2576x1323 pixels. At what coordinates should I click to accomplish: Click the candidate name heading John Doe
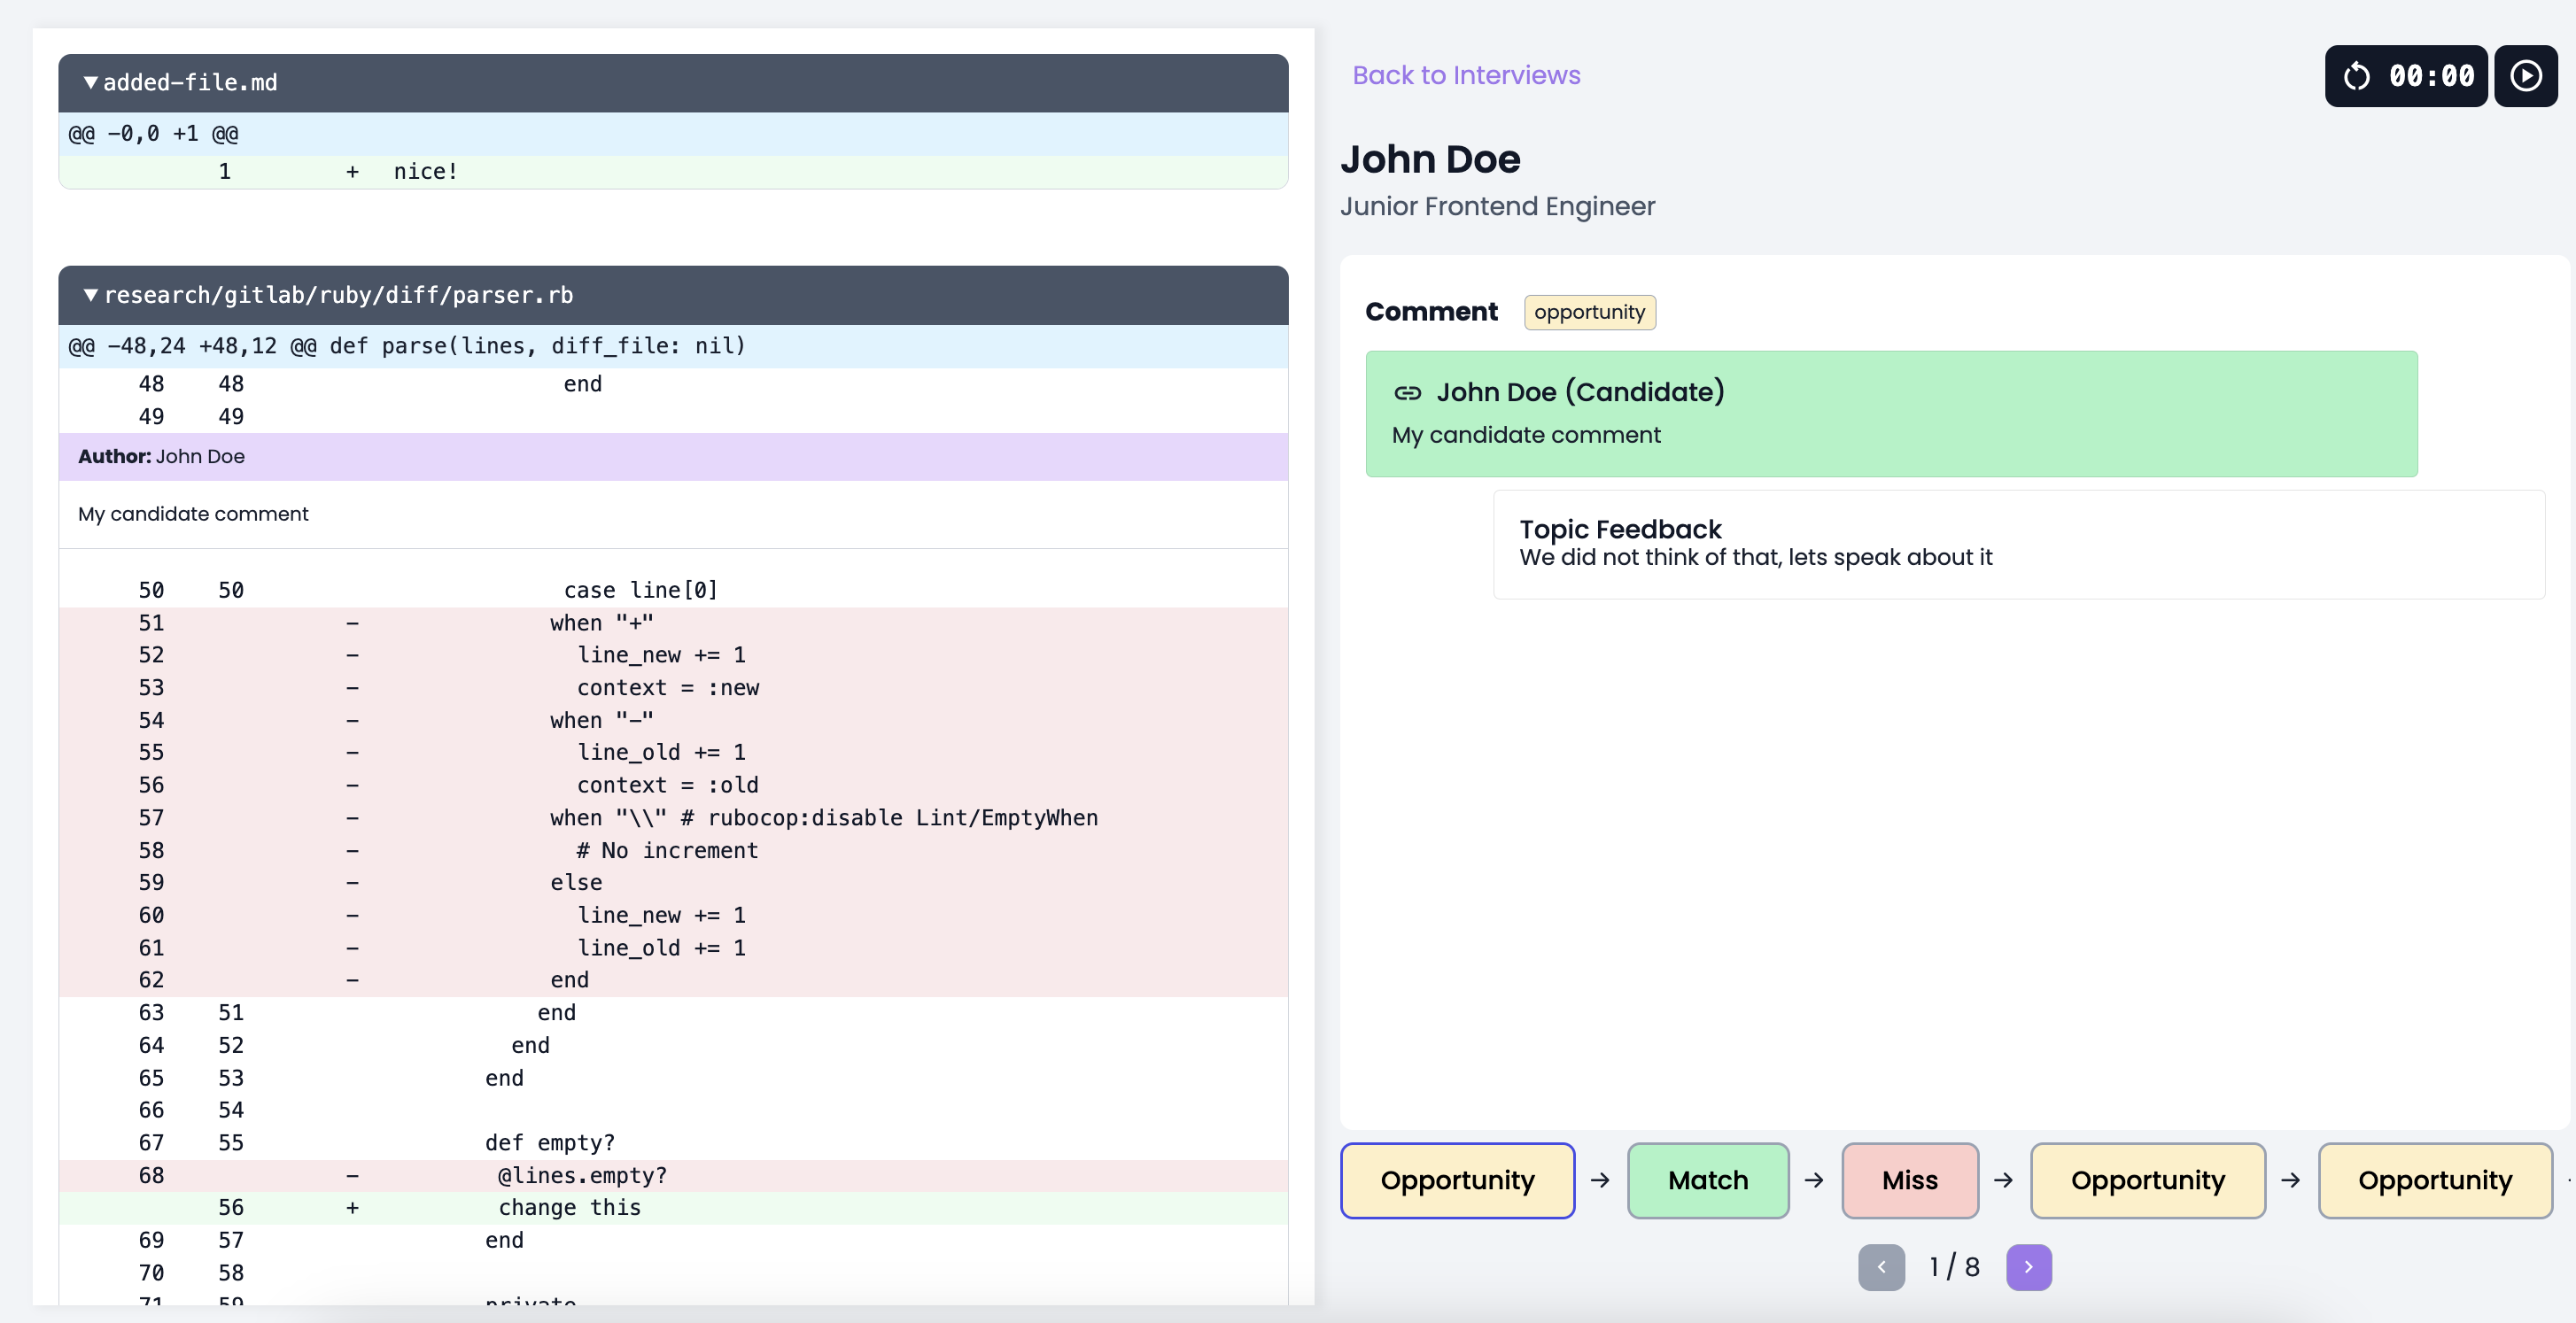[x=1430, y=159]
